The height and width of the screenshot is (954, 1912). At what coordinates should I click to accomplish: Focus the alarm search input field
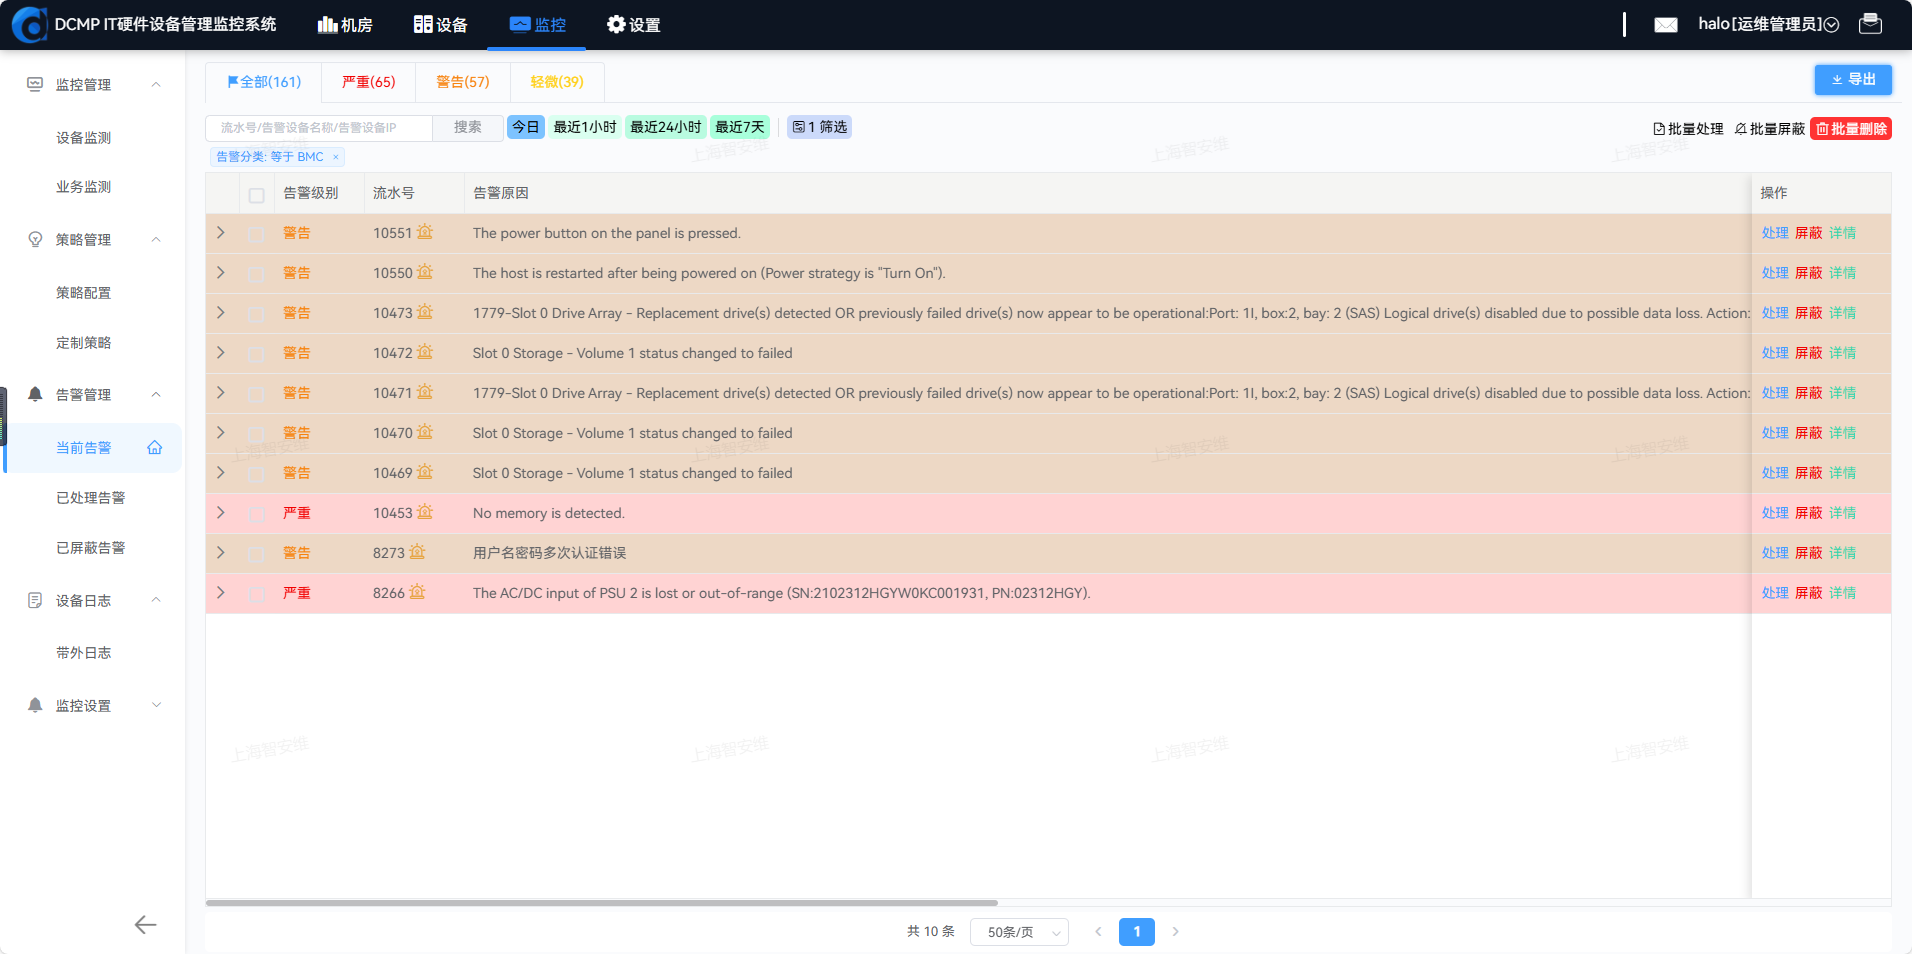point(319,128)
